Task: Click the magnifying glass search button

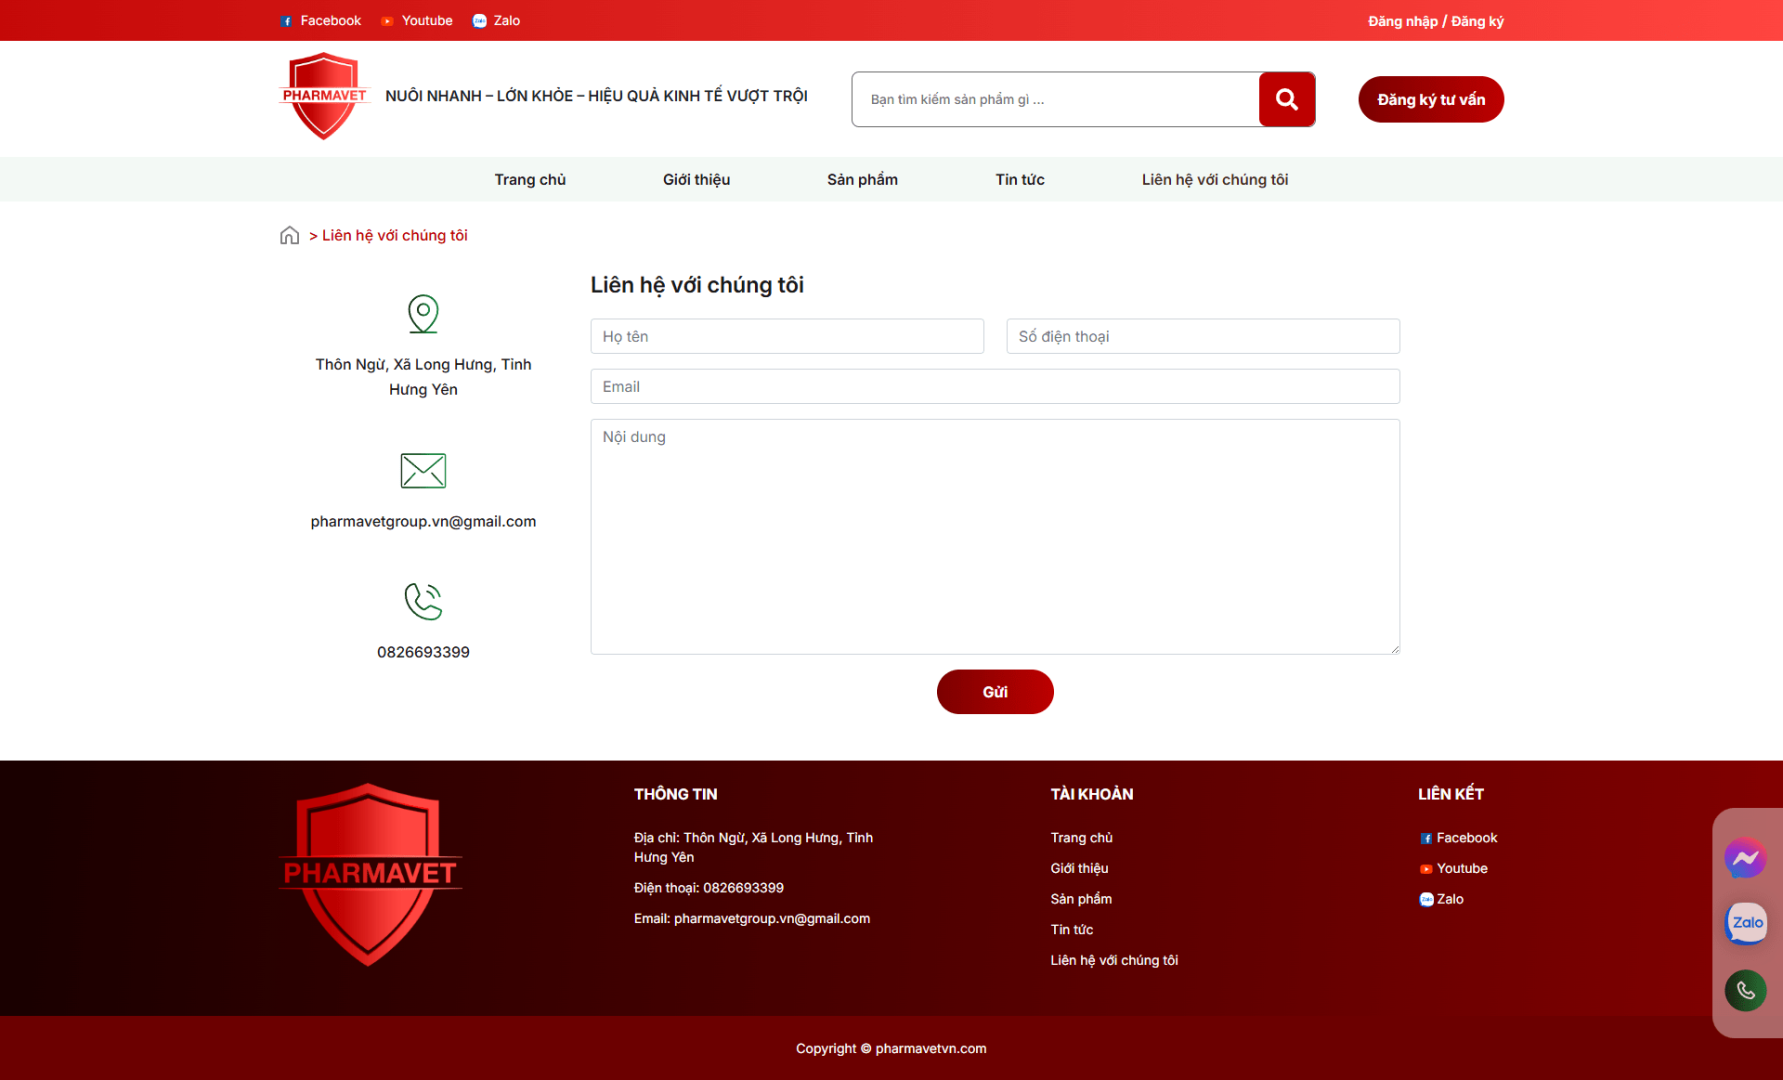Action: (x=1286, y=99)
